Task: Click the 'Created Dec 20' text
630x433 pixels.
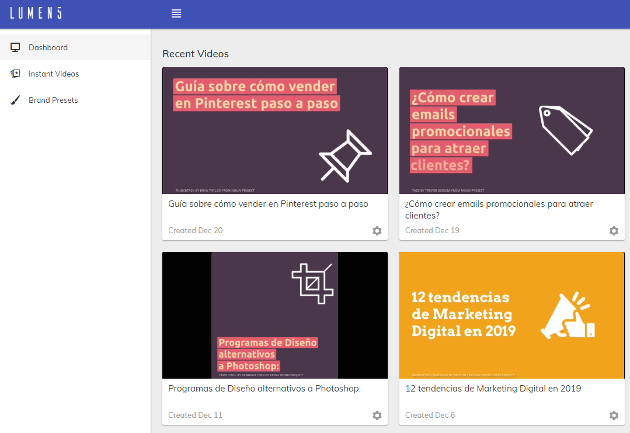Action: point(195,231)
